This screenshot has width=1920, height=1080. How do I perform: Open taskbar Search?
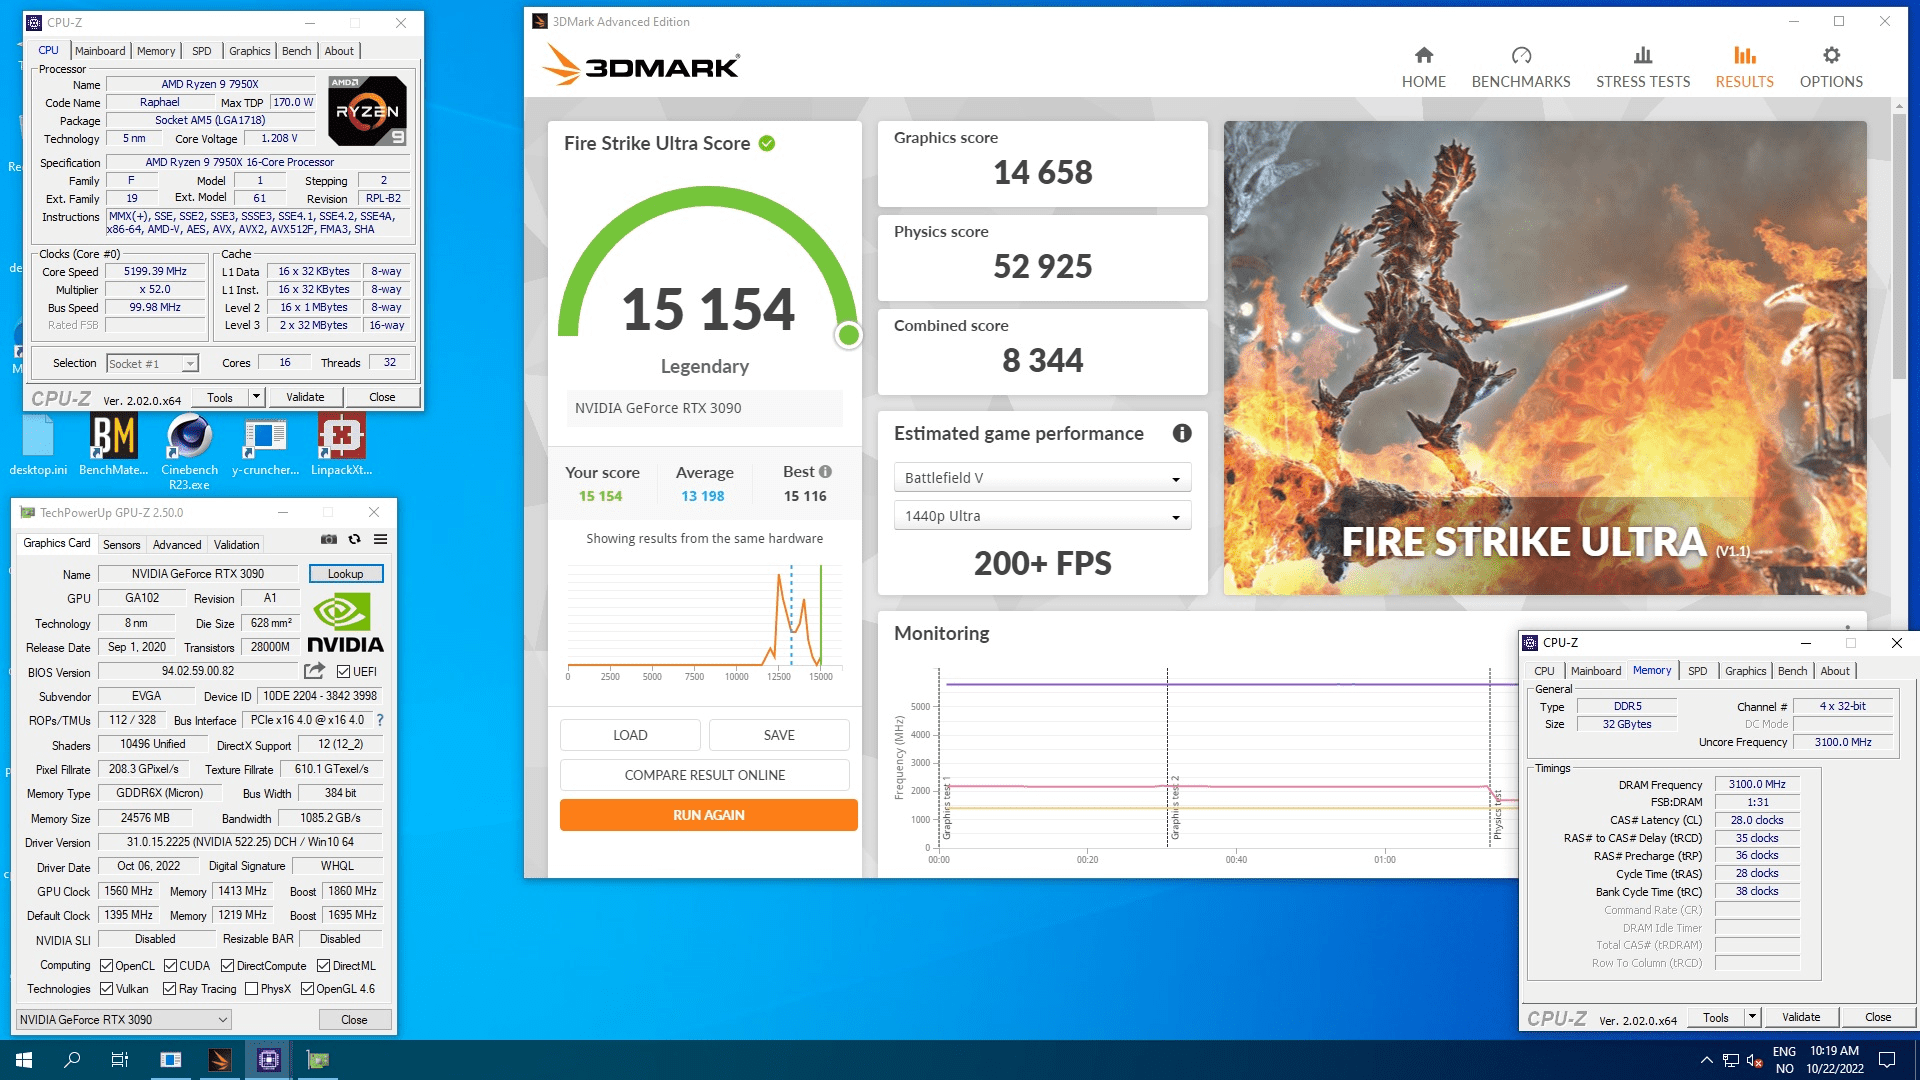coord(72,1060)
